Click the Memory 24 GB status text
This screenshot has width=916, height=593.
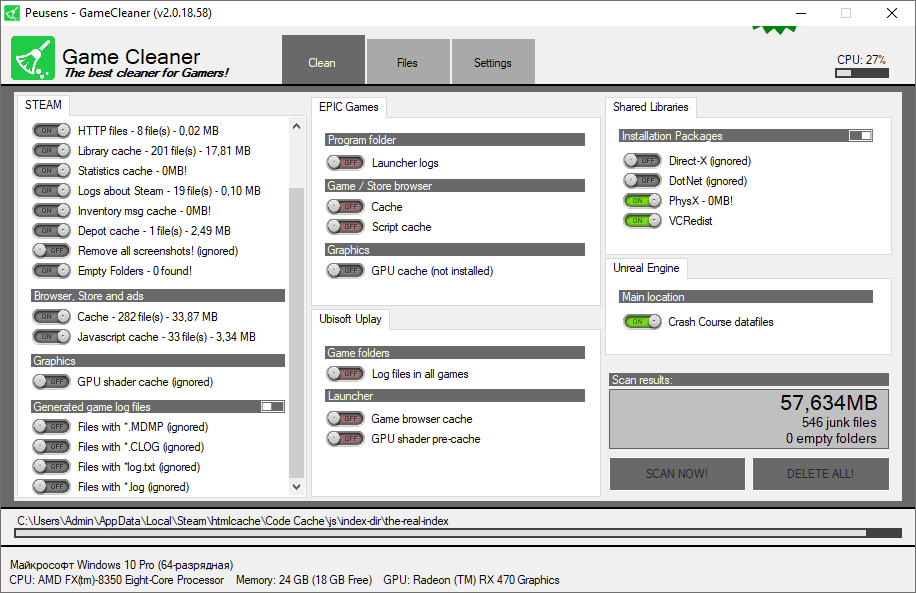pyautogui.click(x=304, y=580)
